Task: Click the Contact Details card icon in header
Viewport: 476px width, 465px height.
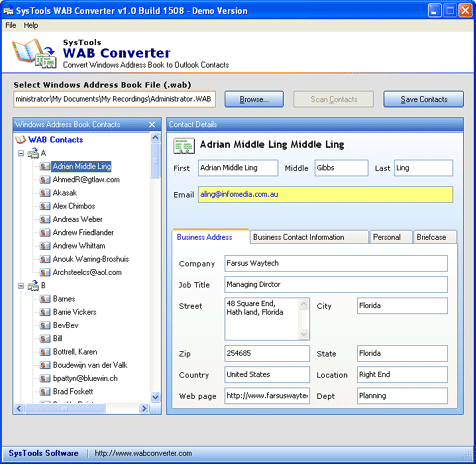Action: click(184, 146)
